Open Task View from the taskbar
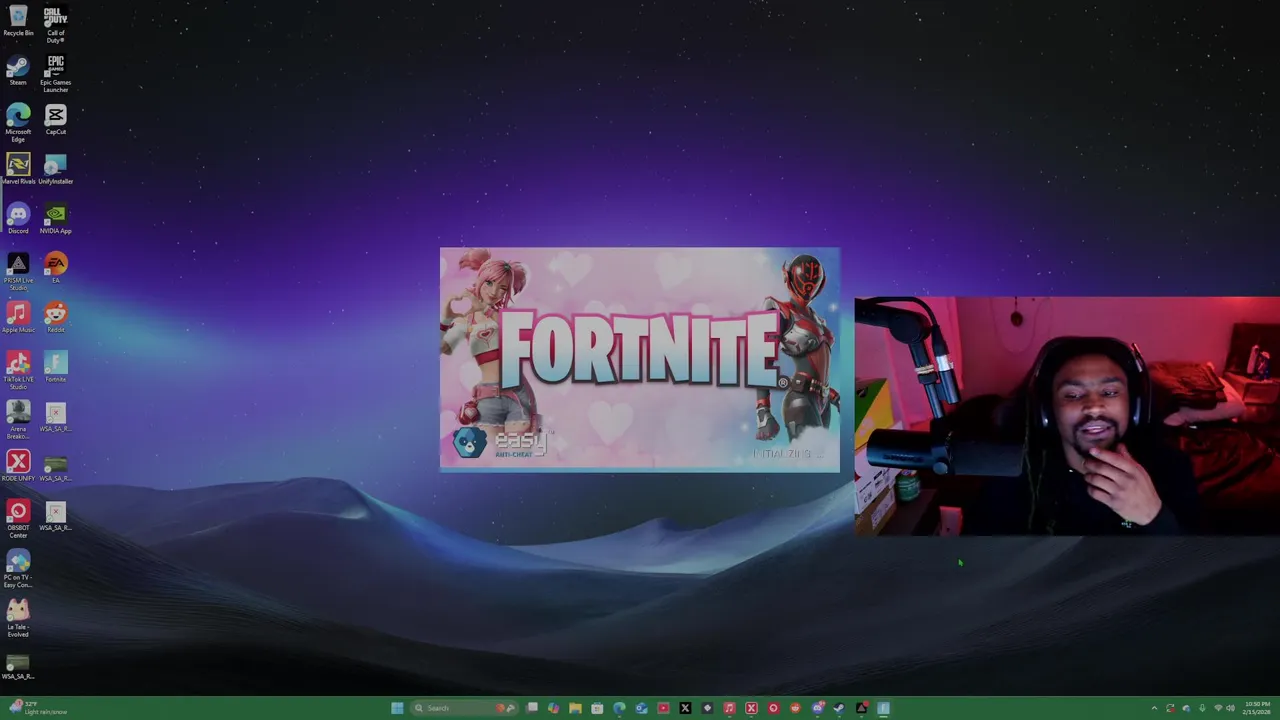 [x=532, y=708]
